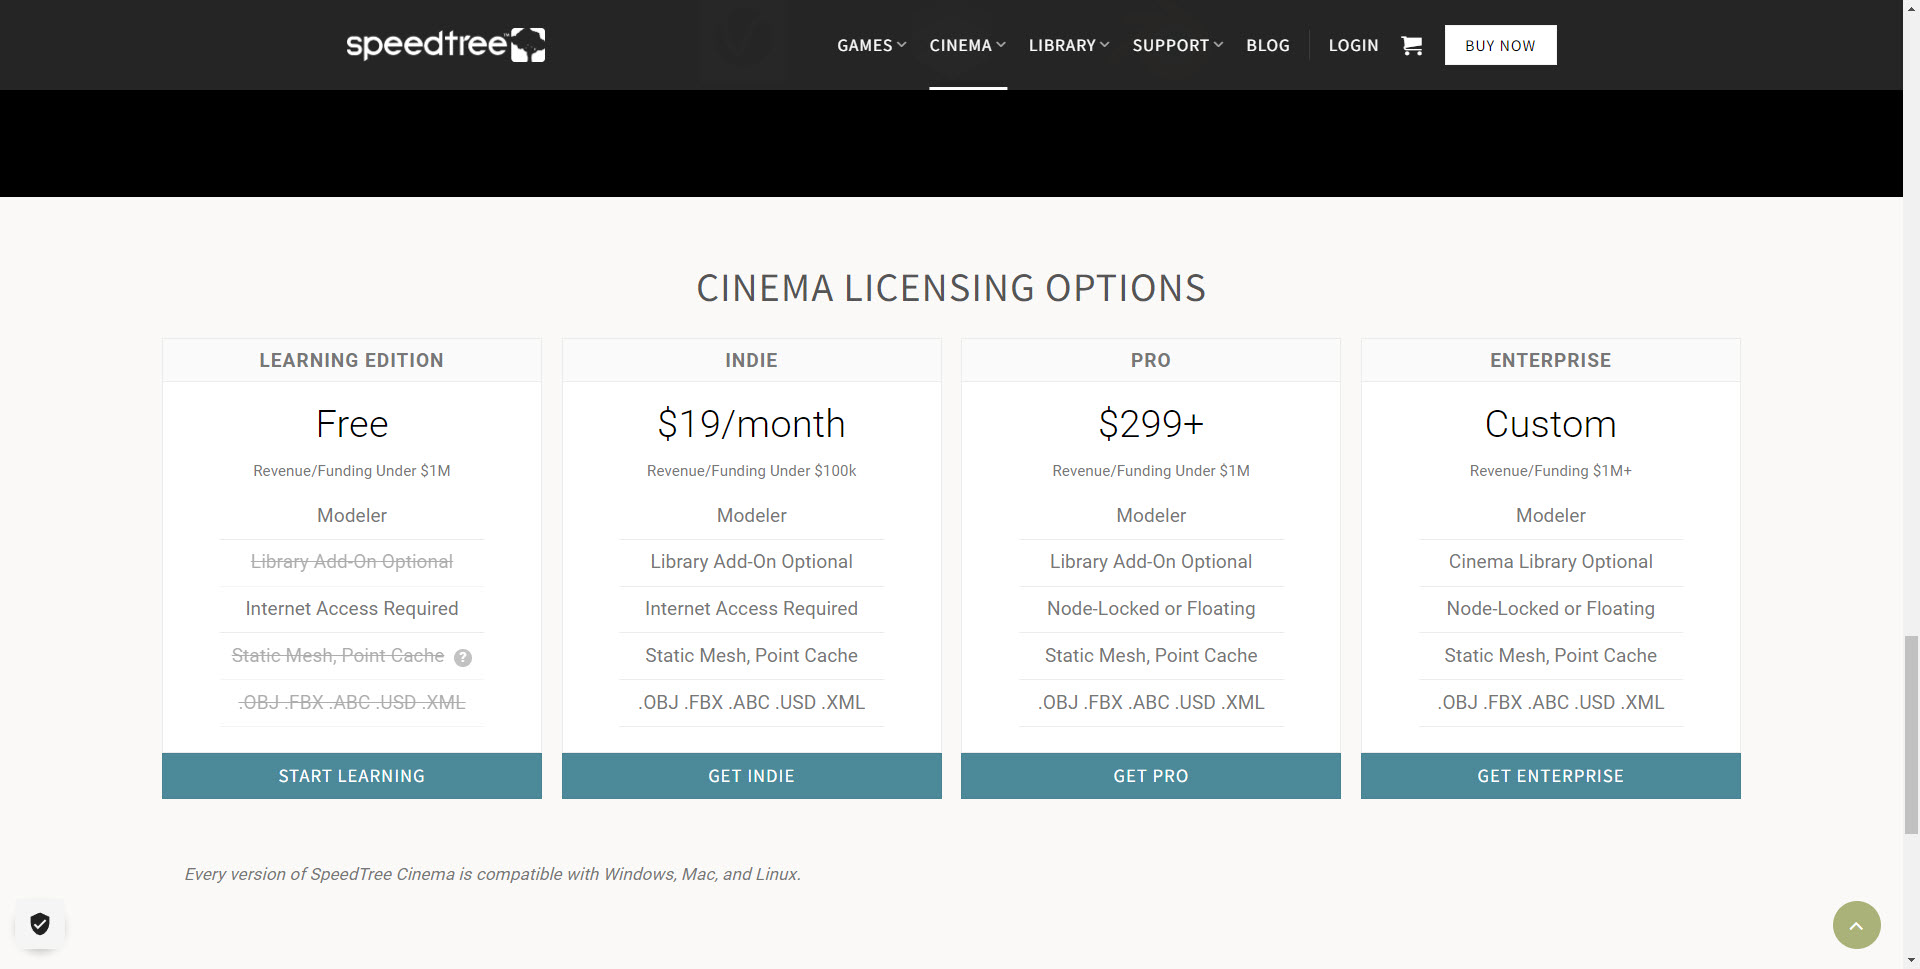Click the shield privacy badge icon
This screenshot has height=969, width=1920.
click(40, 923)
